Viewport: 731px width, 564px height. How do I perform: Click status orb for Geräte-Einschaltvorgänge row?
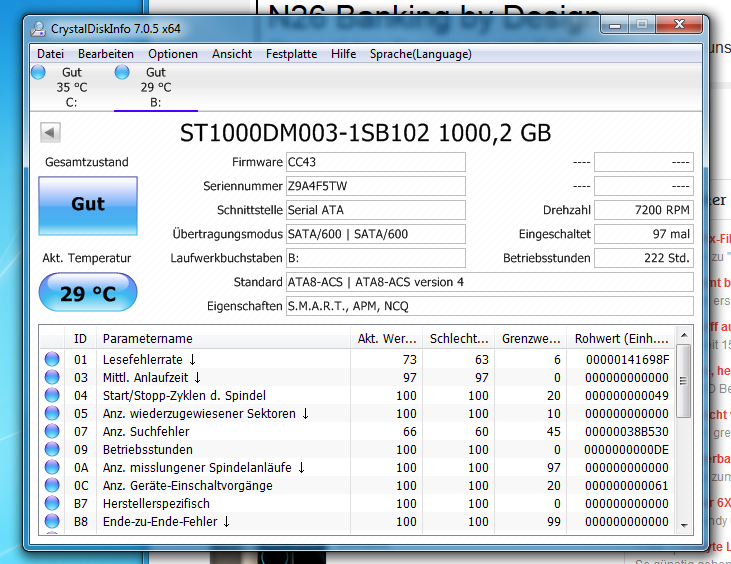[52, 485]
